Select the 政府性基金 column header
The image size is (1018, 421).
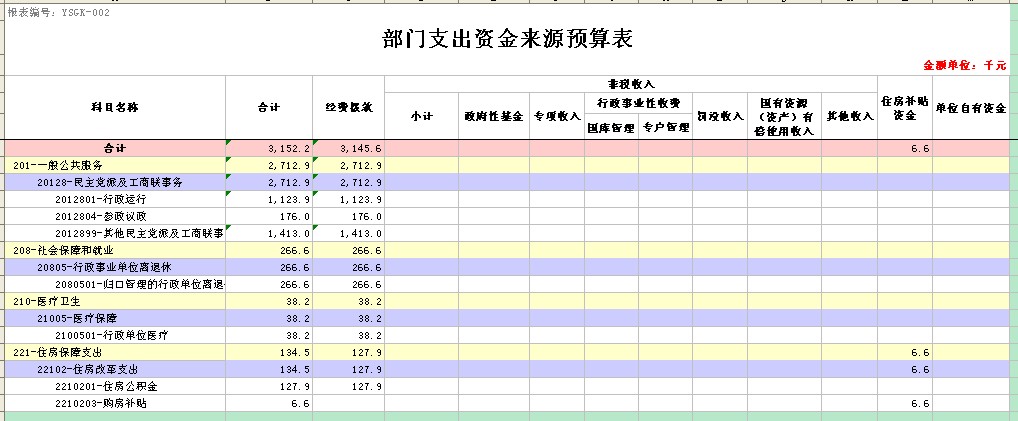pos(493,116)
